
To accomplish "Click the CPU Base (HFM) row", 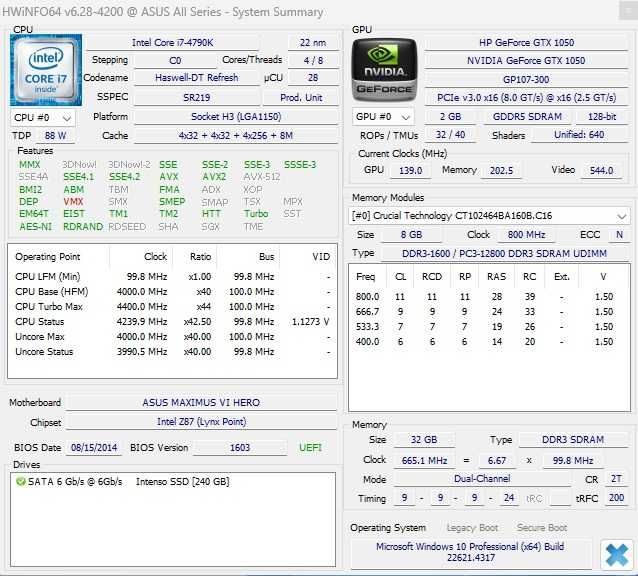I will [173, 292].
